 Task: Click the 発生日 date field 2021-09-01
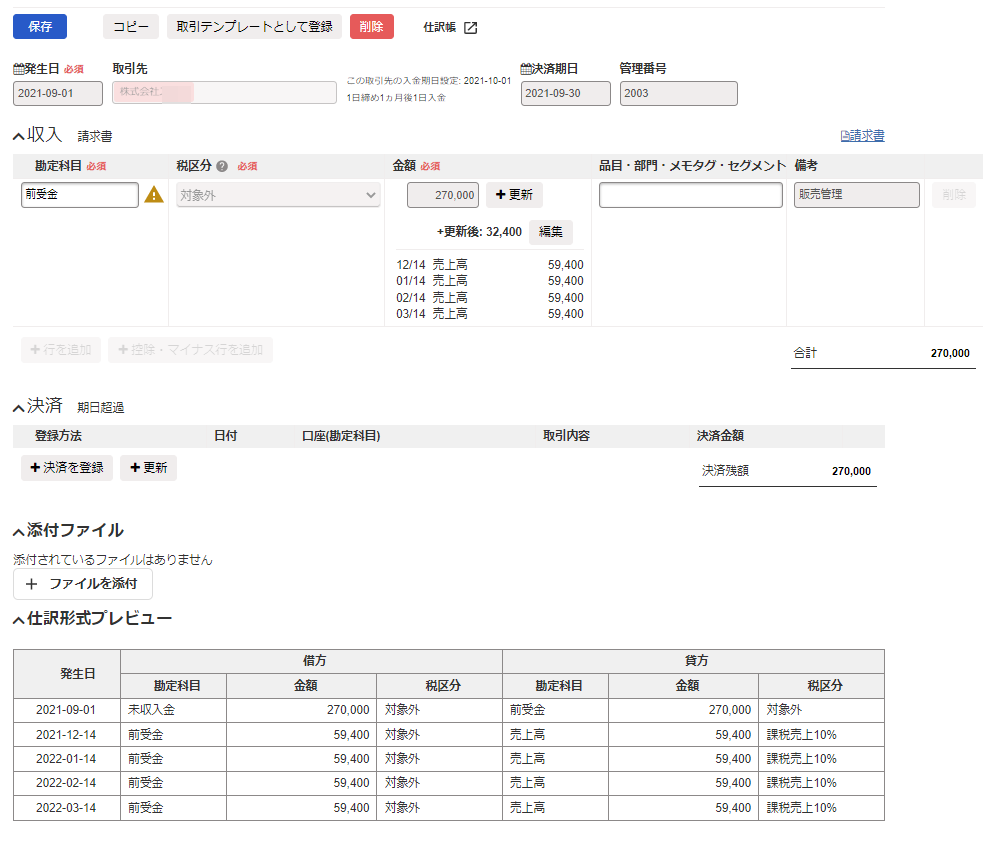(x=58, y=93)
